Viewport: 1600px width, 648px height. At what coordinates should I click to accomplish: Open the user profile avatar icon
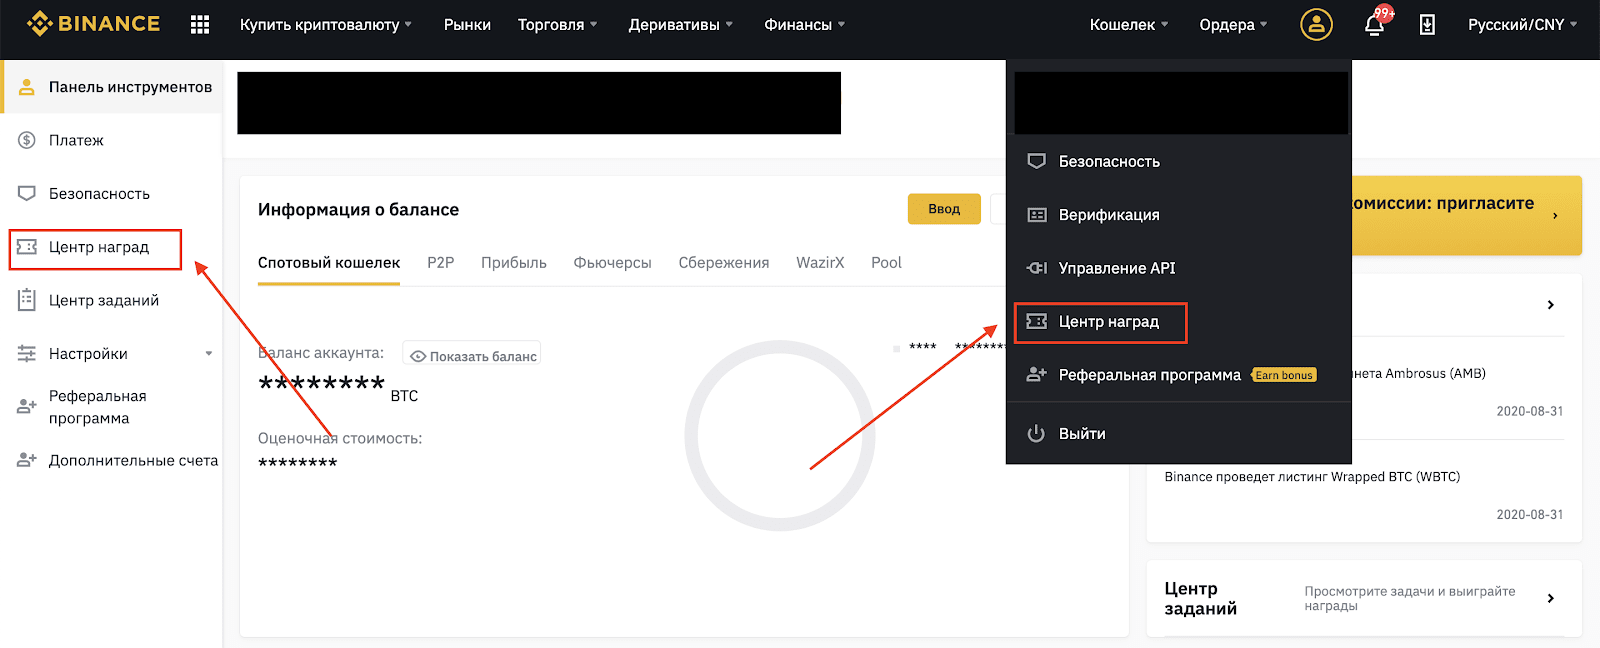1316,24
